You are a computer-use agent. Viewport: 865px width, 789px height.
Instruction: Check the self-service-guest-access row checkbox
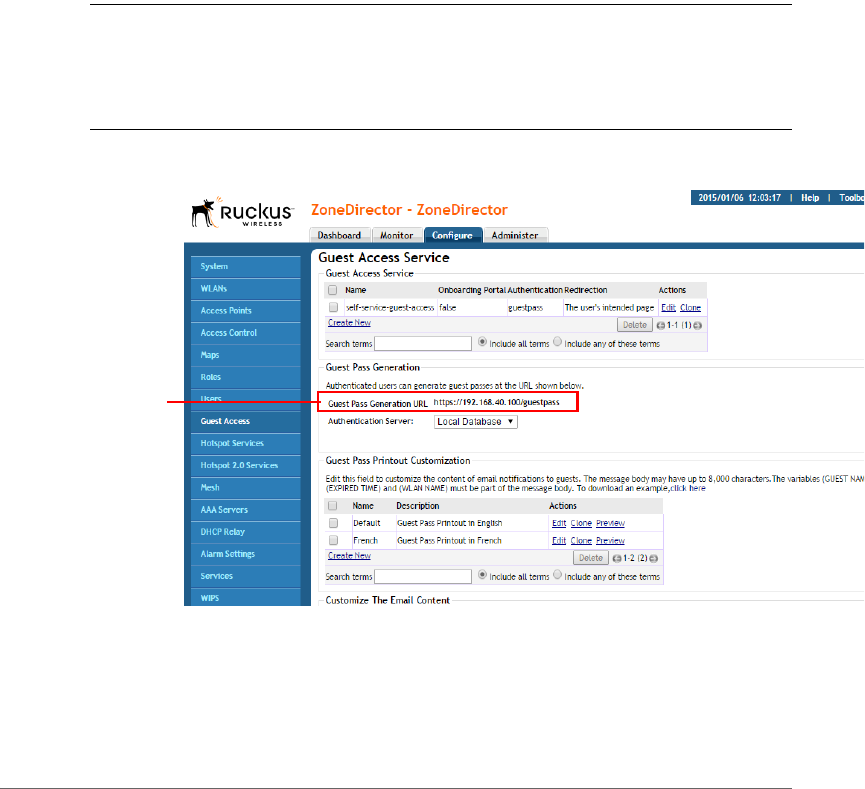(x=333, y=307)
